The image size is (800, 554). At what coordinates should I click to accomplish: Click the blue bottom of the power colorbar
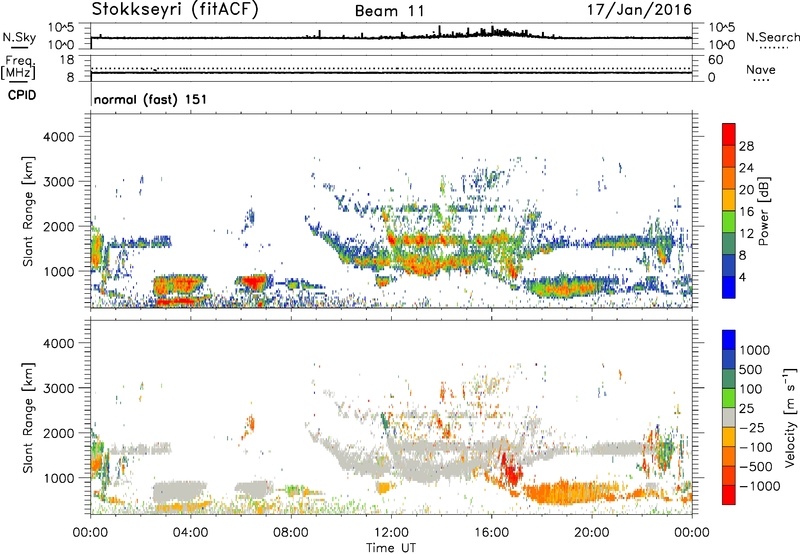tap(729, 287)
